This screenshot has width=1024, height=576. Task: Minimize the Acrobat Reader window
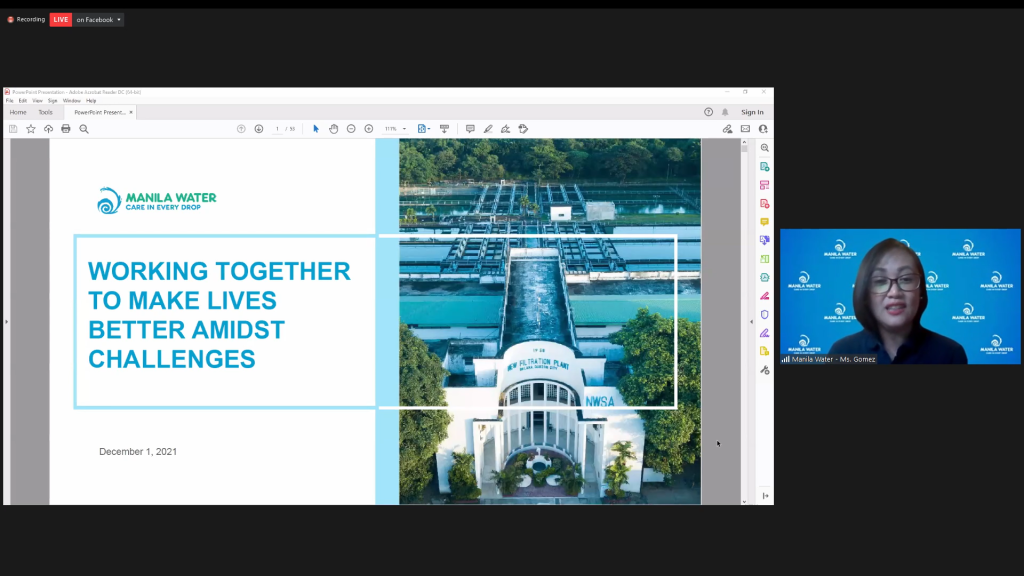pyautogui.click(x=728, y=92)
